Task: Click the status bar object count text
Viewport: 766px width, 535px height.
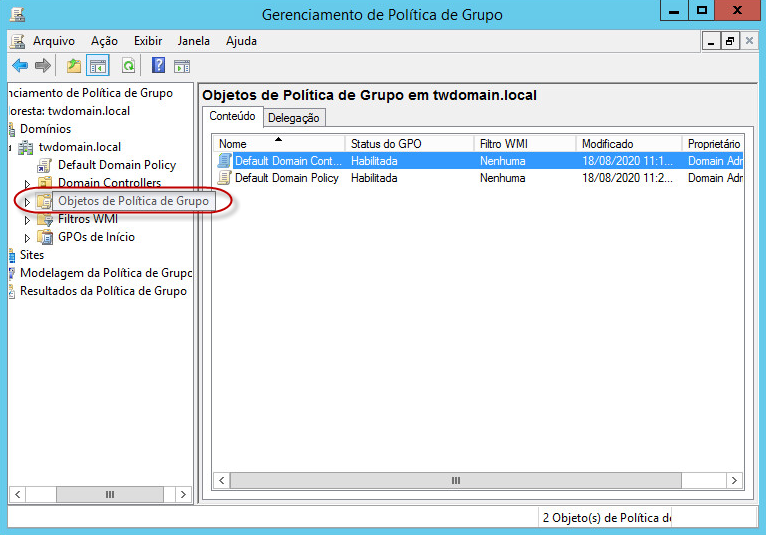Action: coord(606,518)
